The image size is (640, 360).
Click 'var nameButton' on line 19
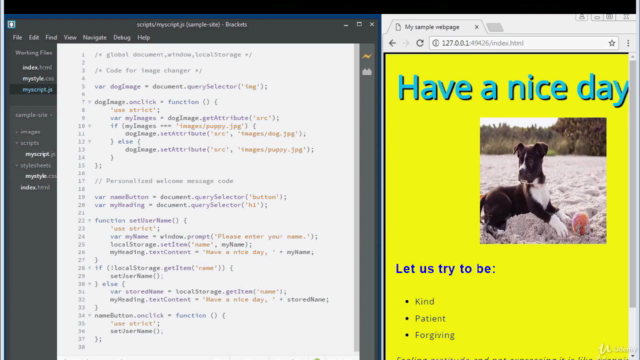122,197
